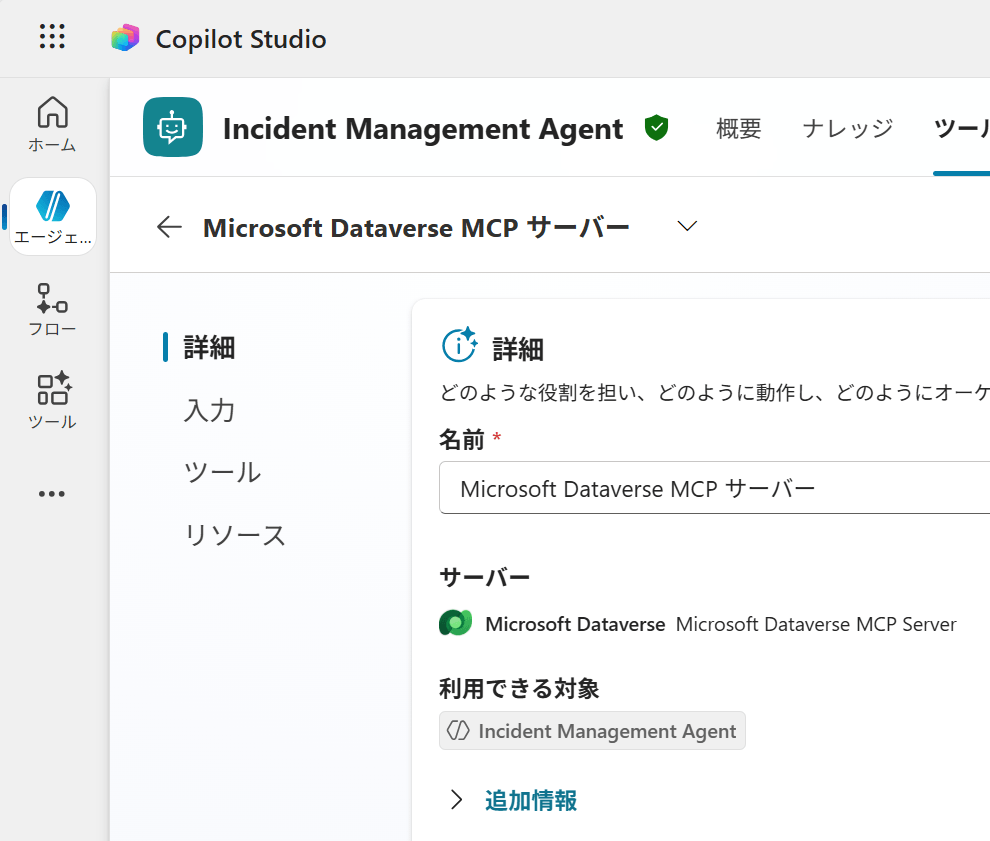Select リソース in the section navigation
The width and height of the screenshot is (990, 841).
[235, 535]
